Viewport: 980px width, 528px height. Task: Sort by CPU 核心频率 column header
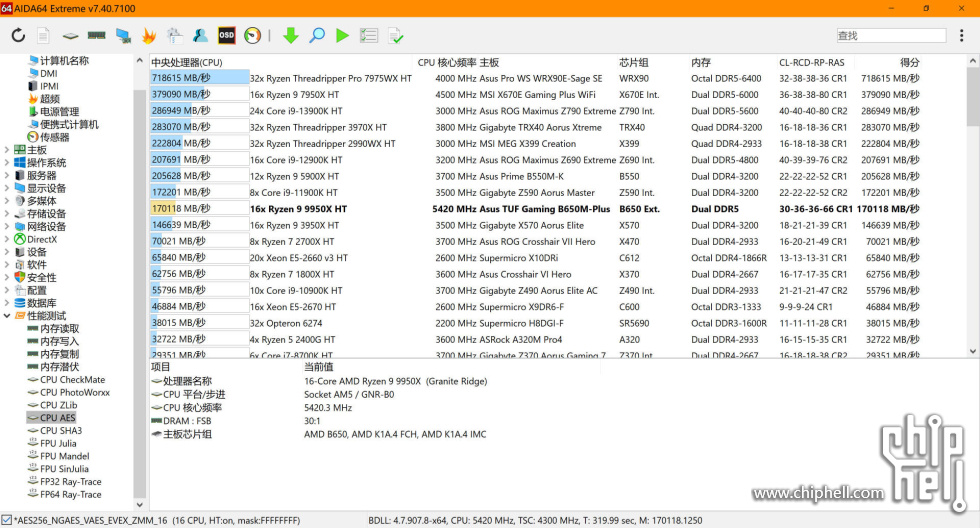click(x=447, y=62)
